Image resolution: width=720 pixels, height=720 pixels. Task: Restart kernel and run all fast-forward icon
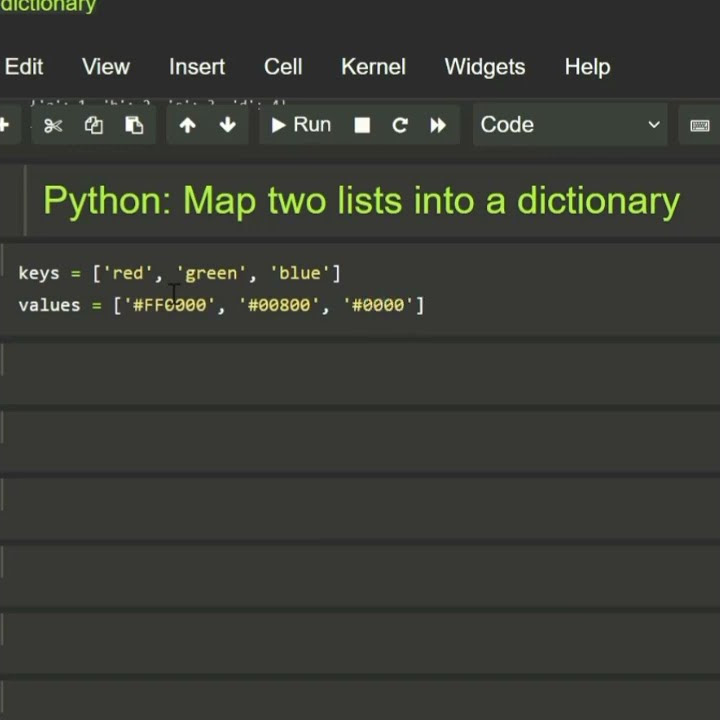tap(438, 125)
